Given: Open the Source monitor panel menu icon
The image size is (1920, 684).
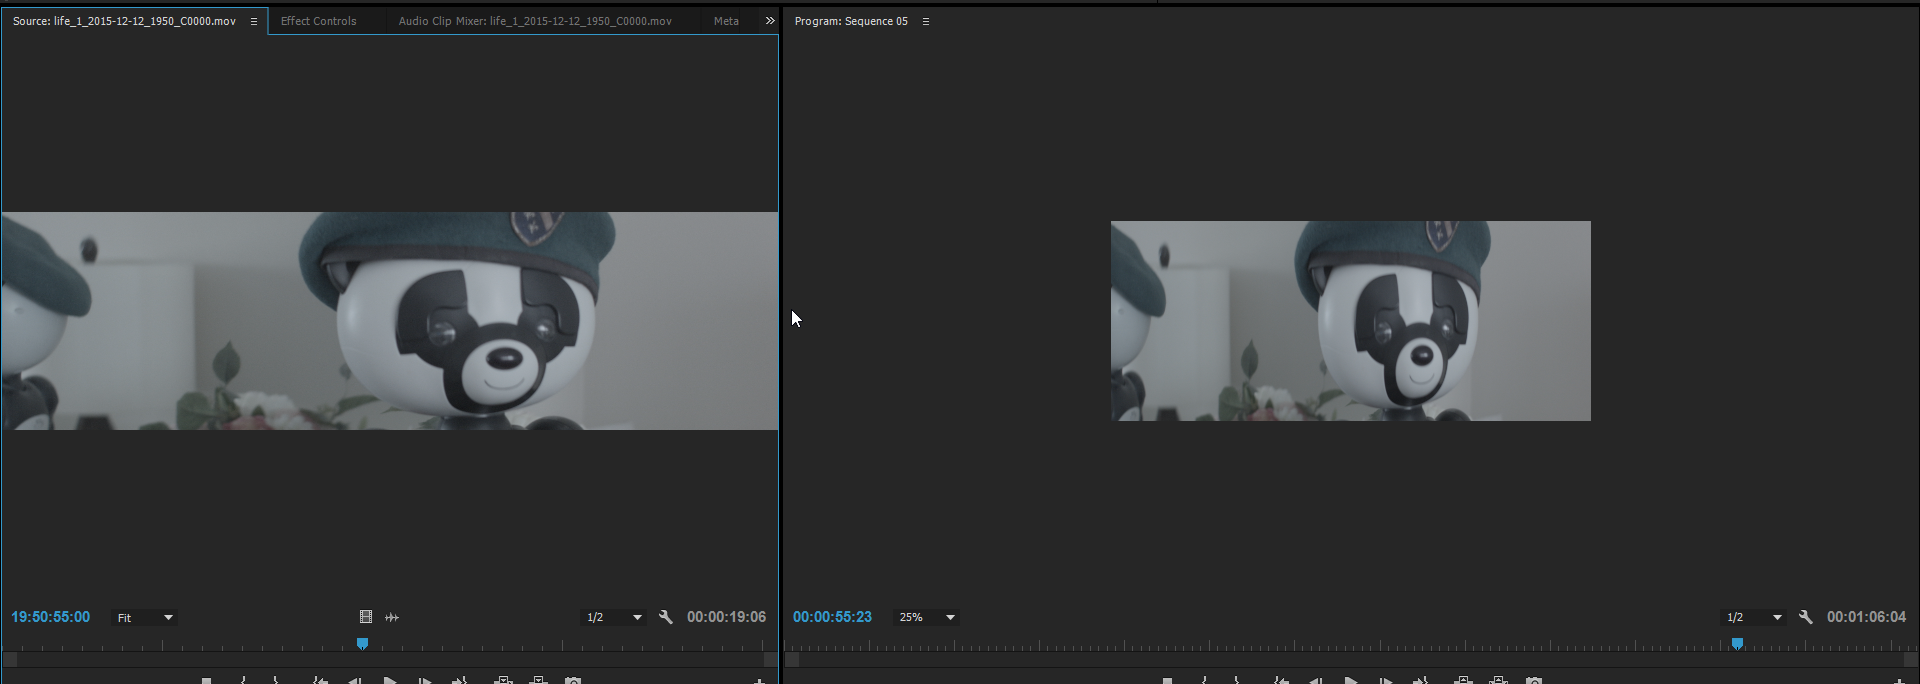Looking at the screenshot, I should (x=254, y=21).
